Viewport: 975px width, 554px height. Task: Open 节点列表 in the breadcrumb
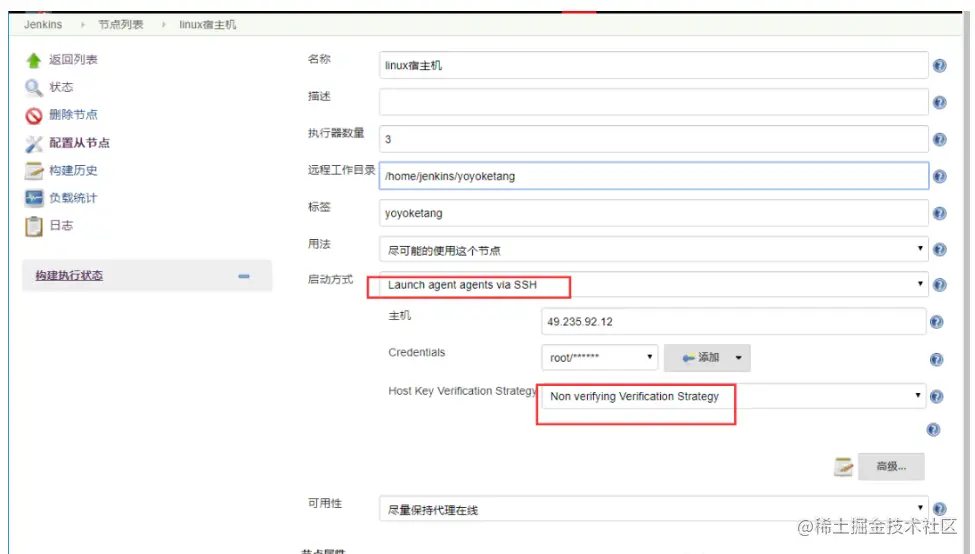pos(121,25)
